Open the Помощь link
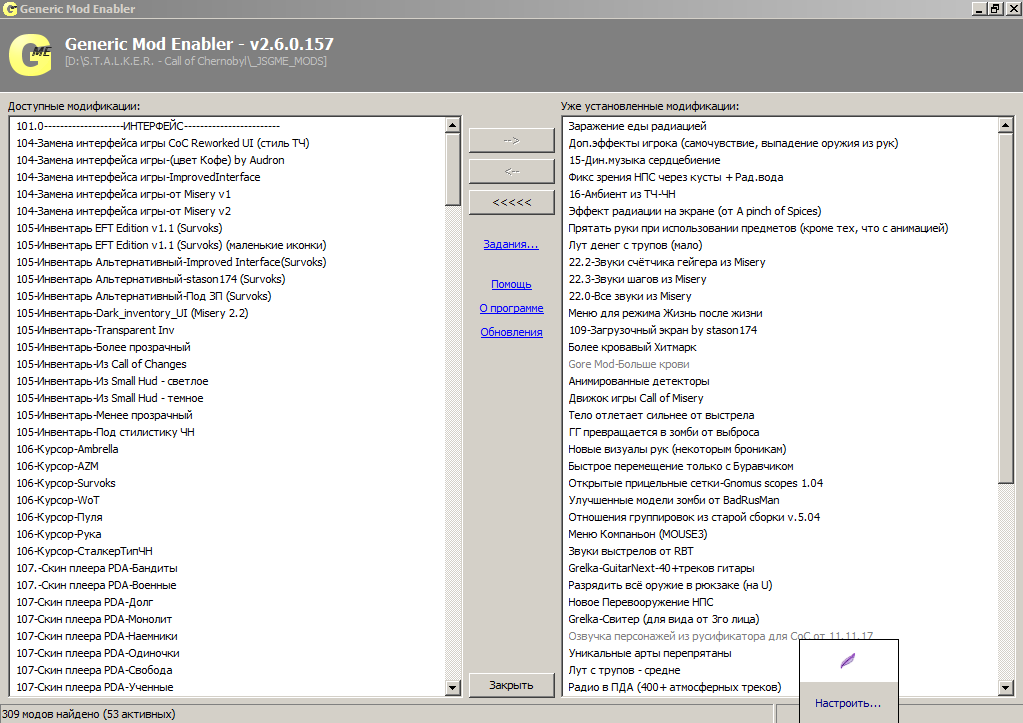 pyautogui.click(x=512, y=285)
